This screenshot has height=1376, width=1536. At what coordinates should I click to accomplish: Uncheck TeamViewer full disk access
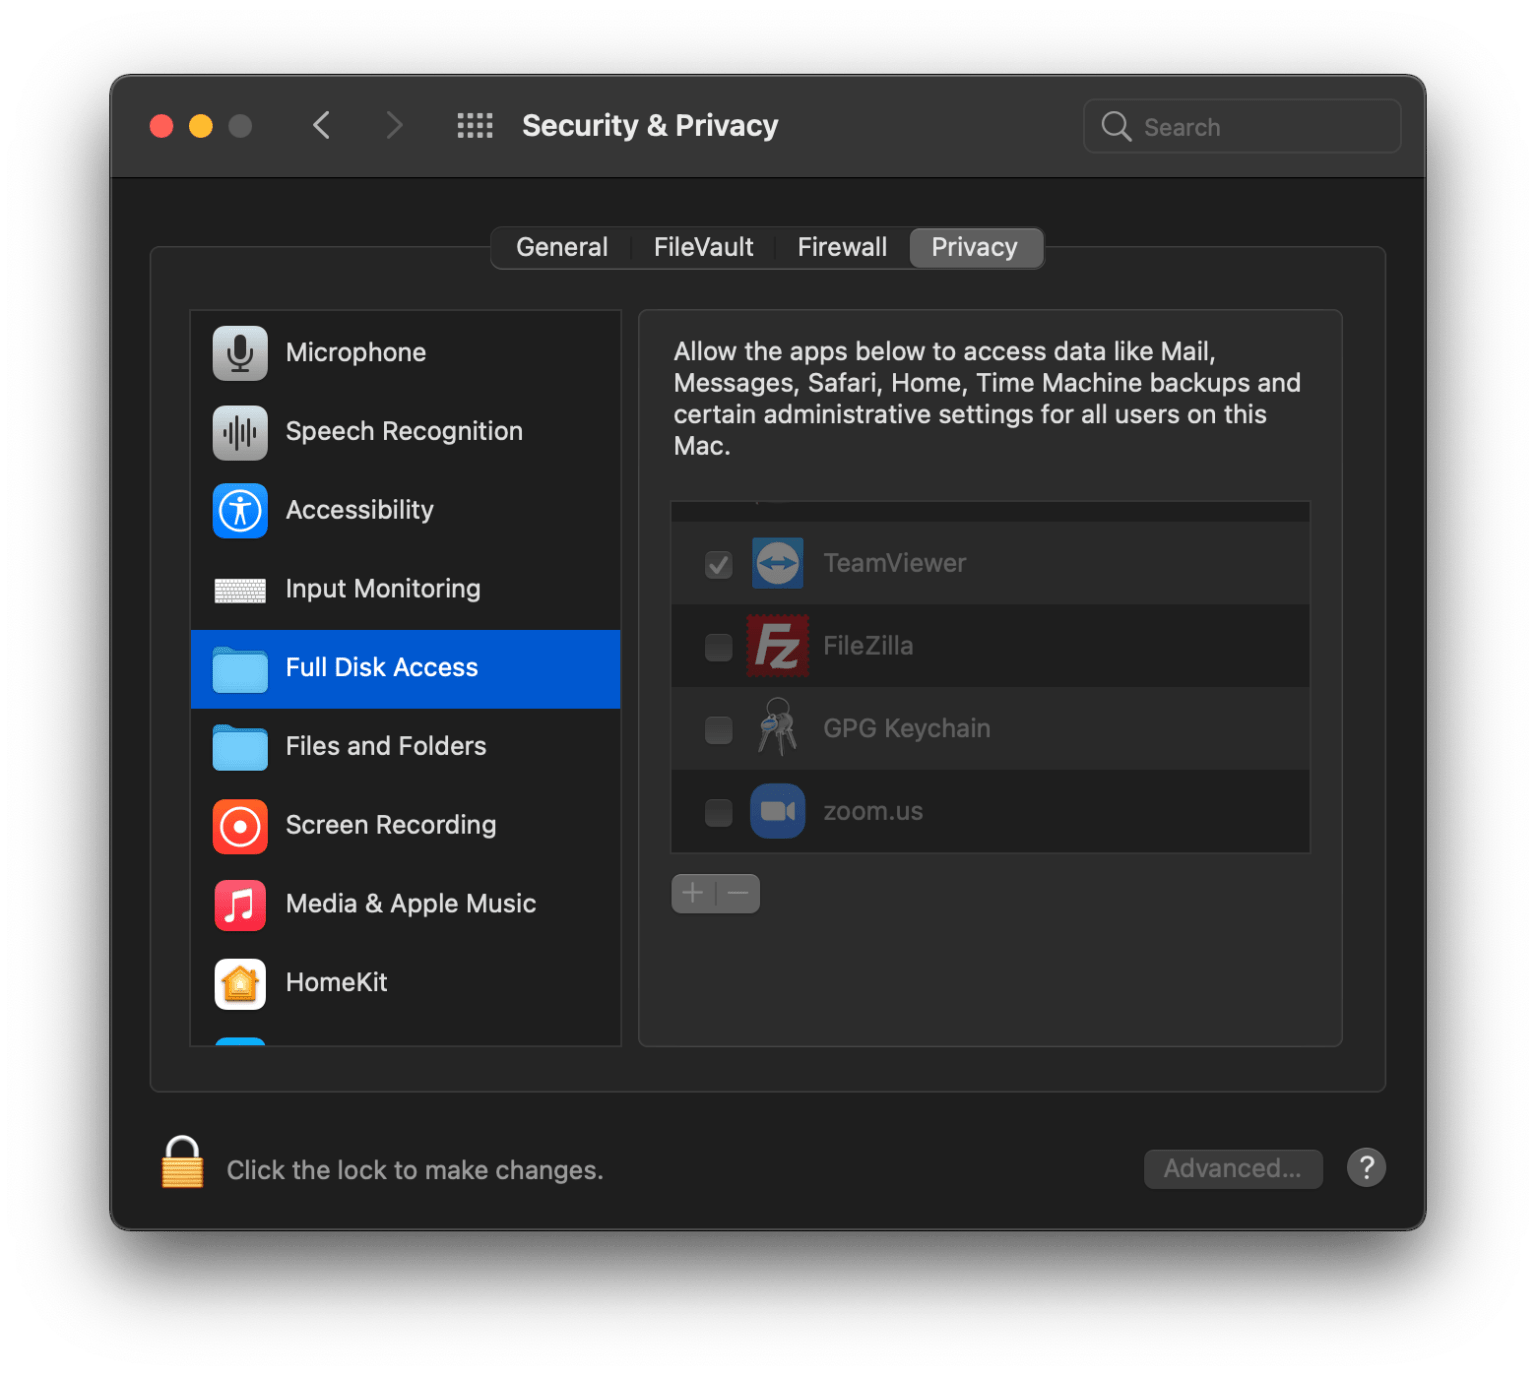(x=717, y=564)
